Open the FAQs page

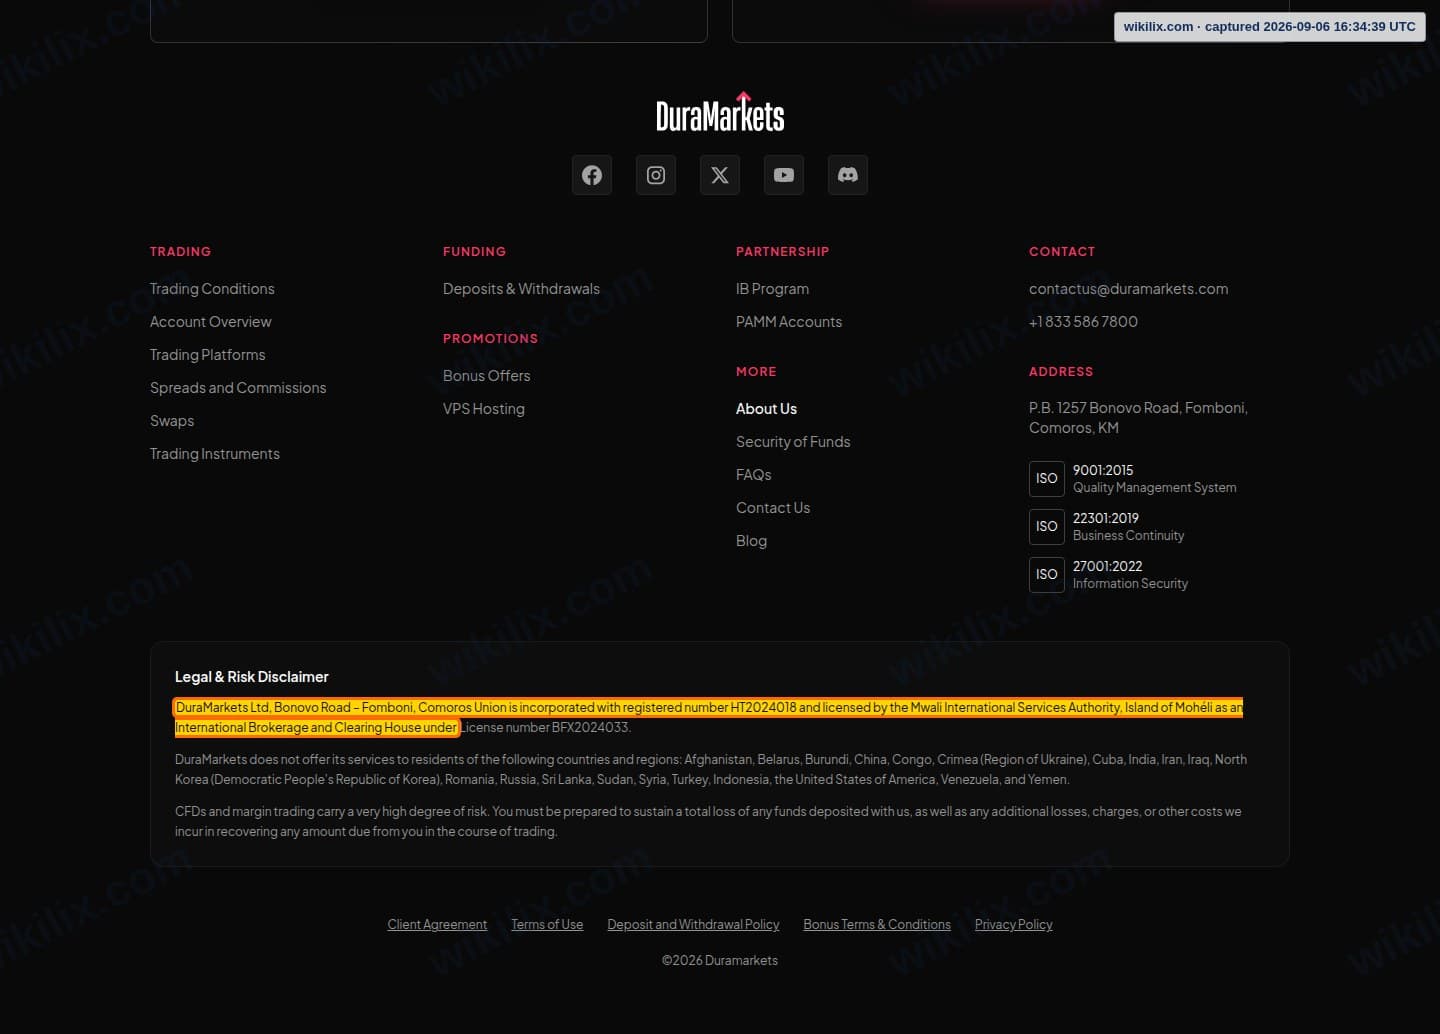(x=754, y=475)
